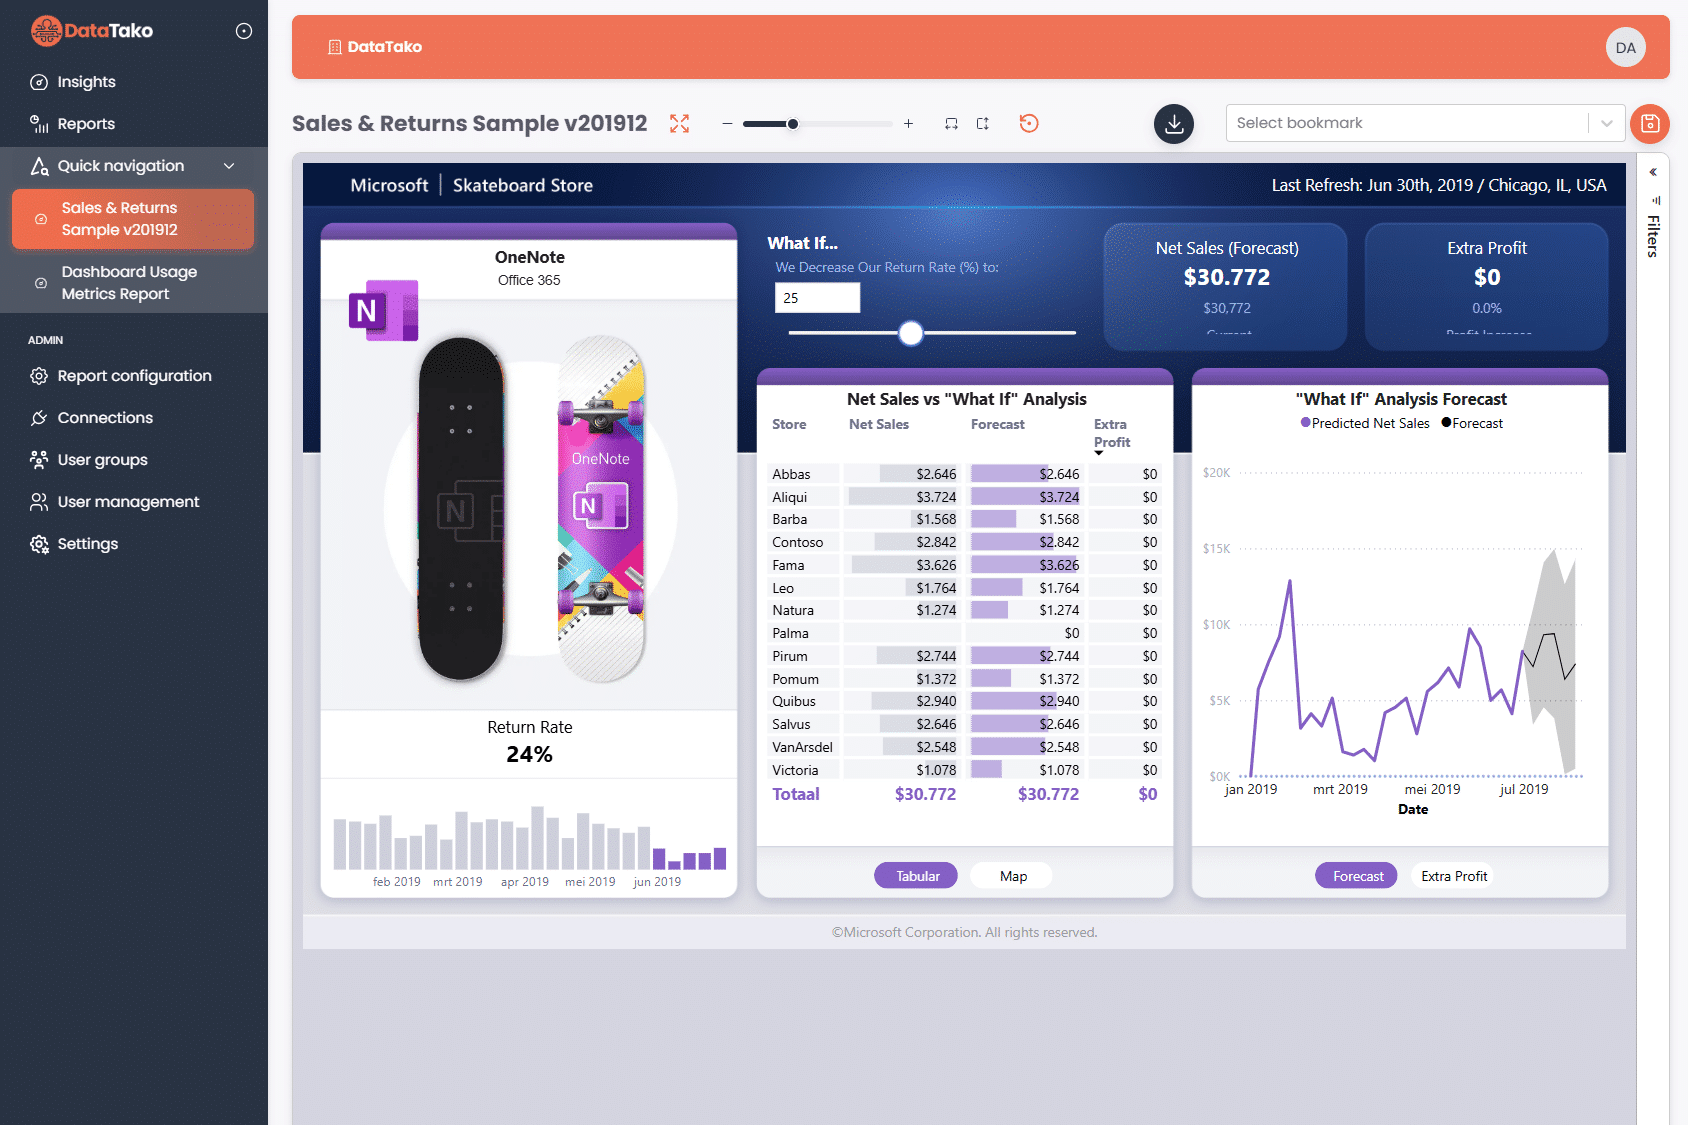Switch the analysis table to Map view

[1011, 875]
